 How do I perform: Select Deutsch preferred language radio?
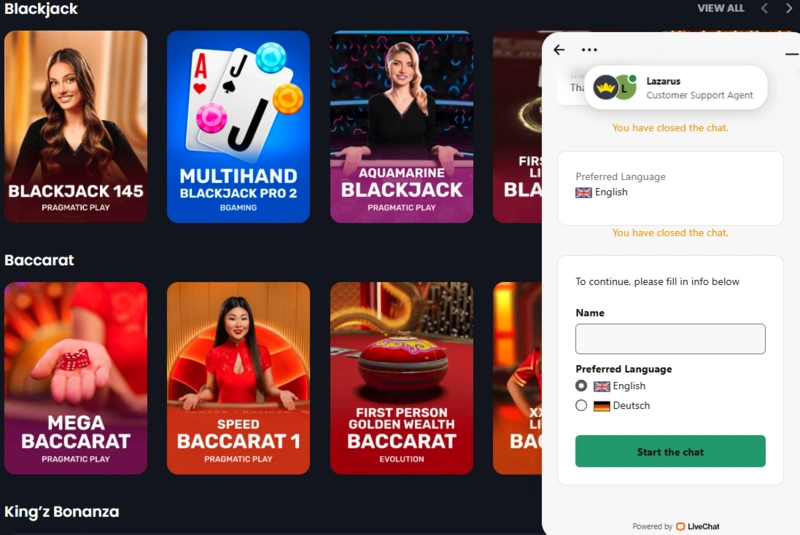[x=581, y=405]
